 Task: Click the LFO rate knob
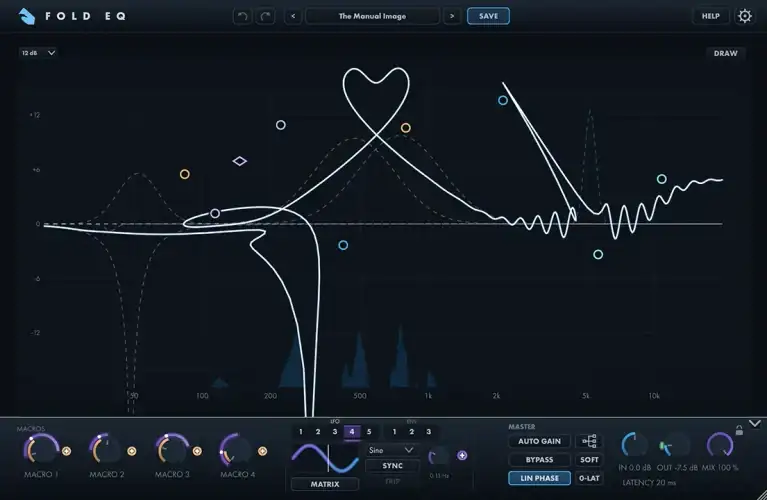(x=439, y=456)
